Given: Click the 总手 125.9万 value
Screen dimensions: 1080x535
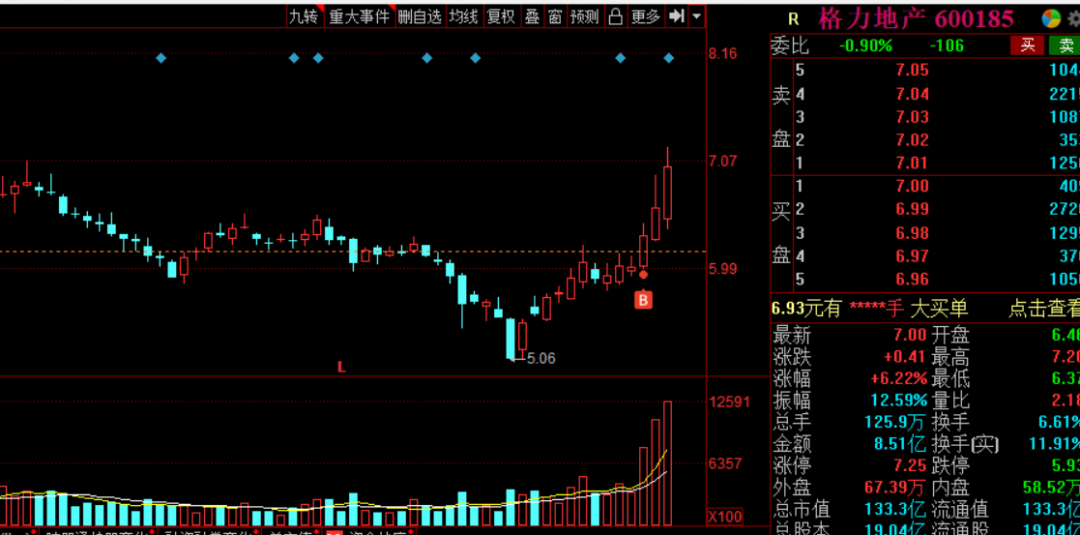Looking at the screenshot, I should [x=893, y=421].
